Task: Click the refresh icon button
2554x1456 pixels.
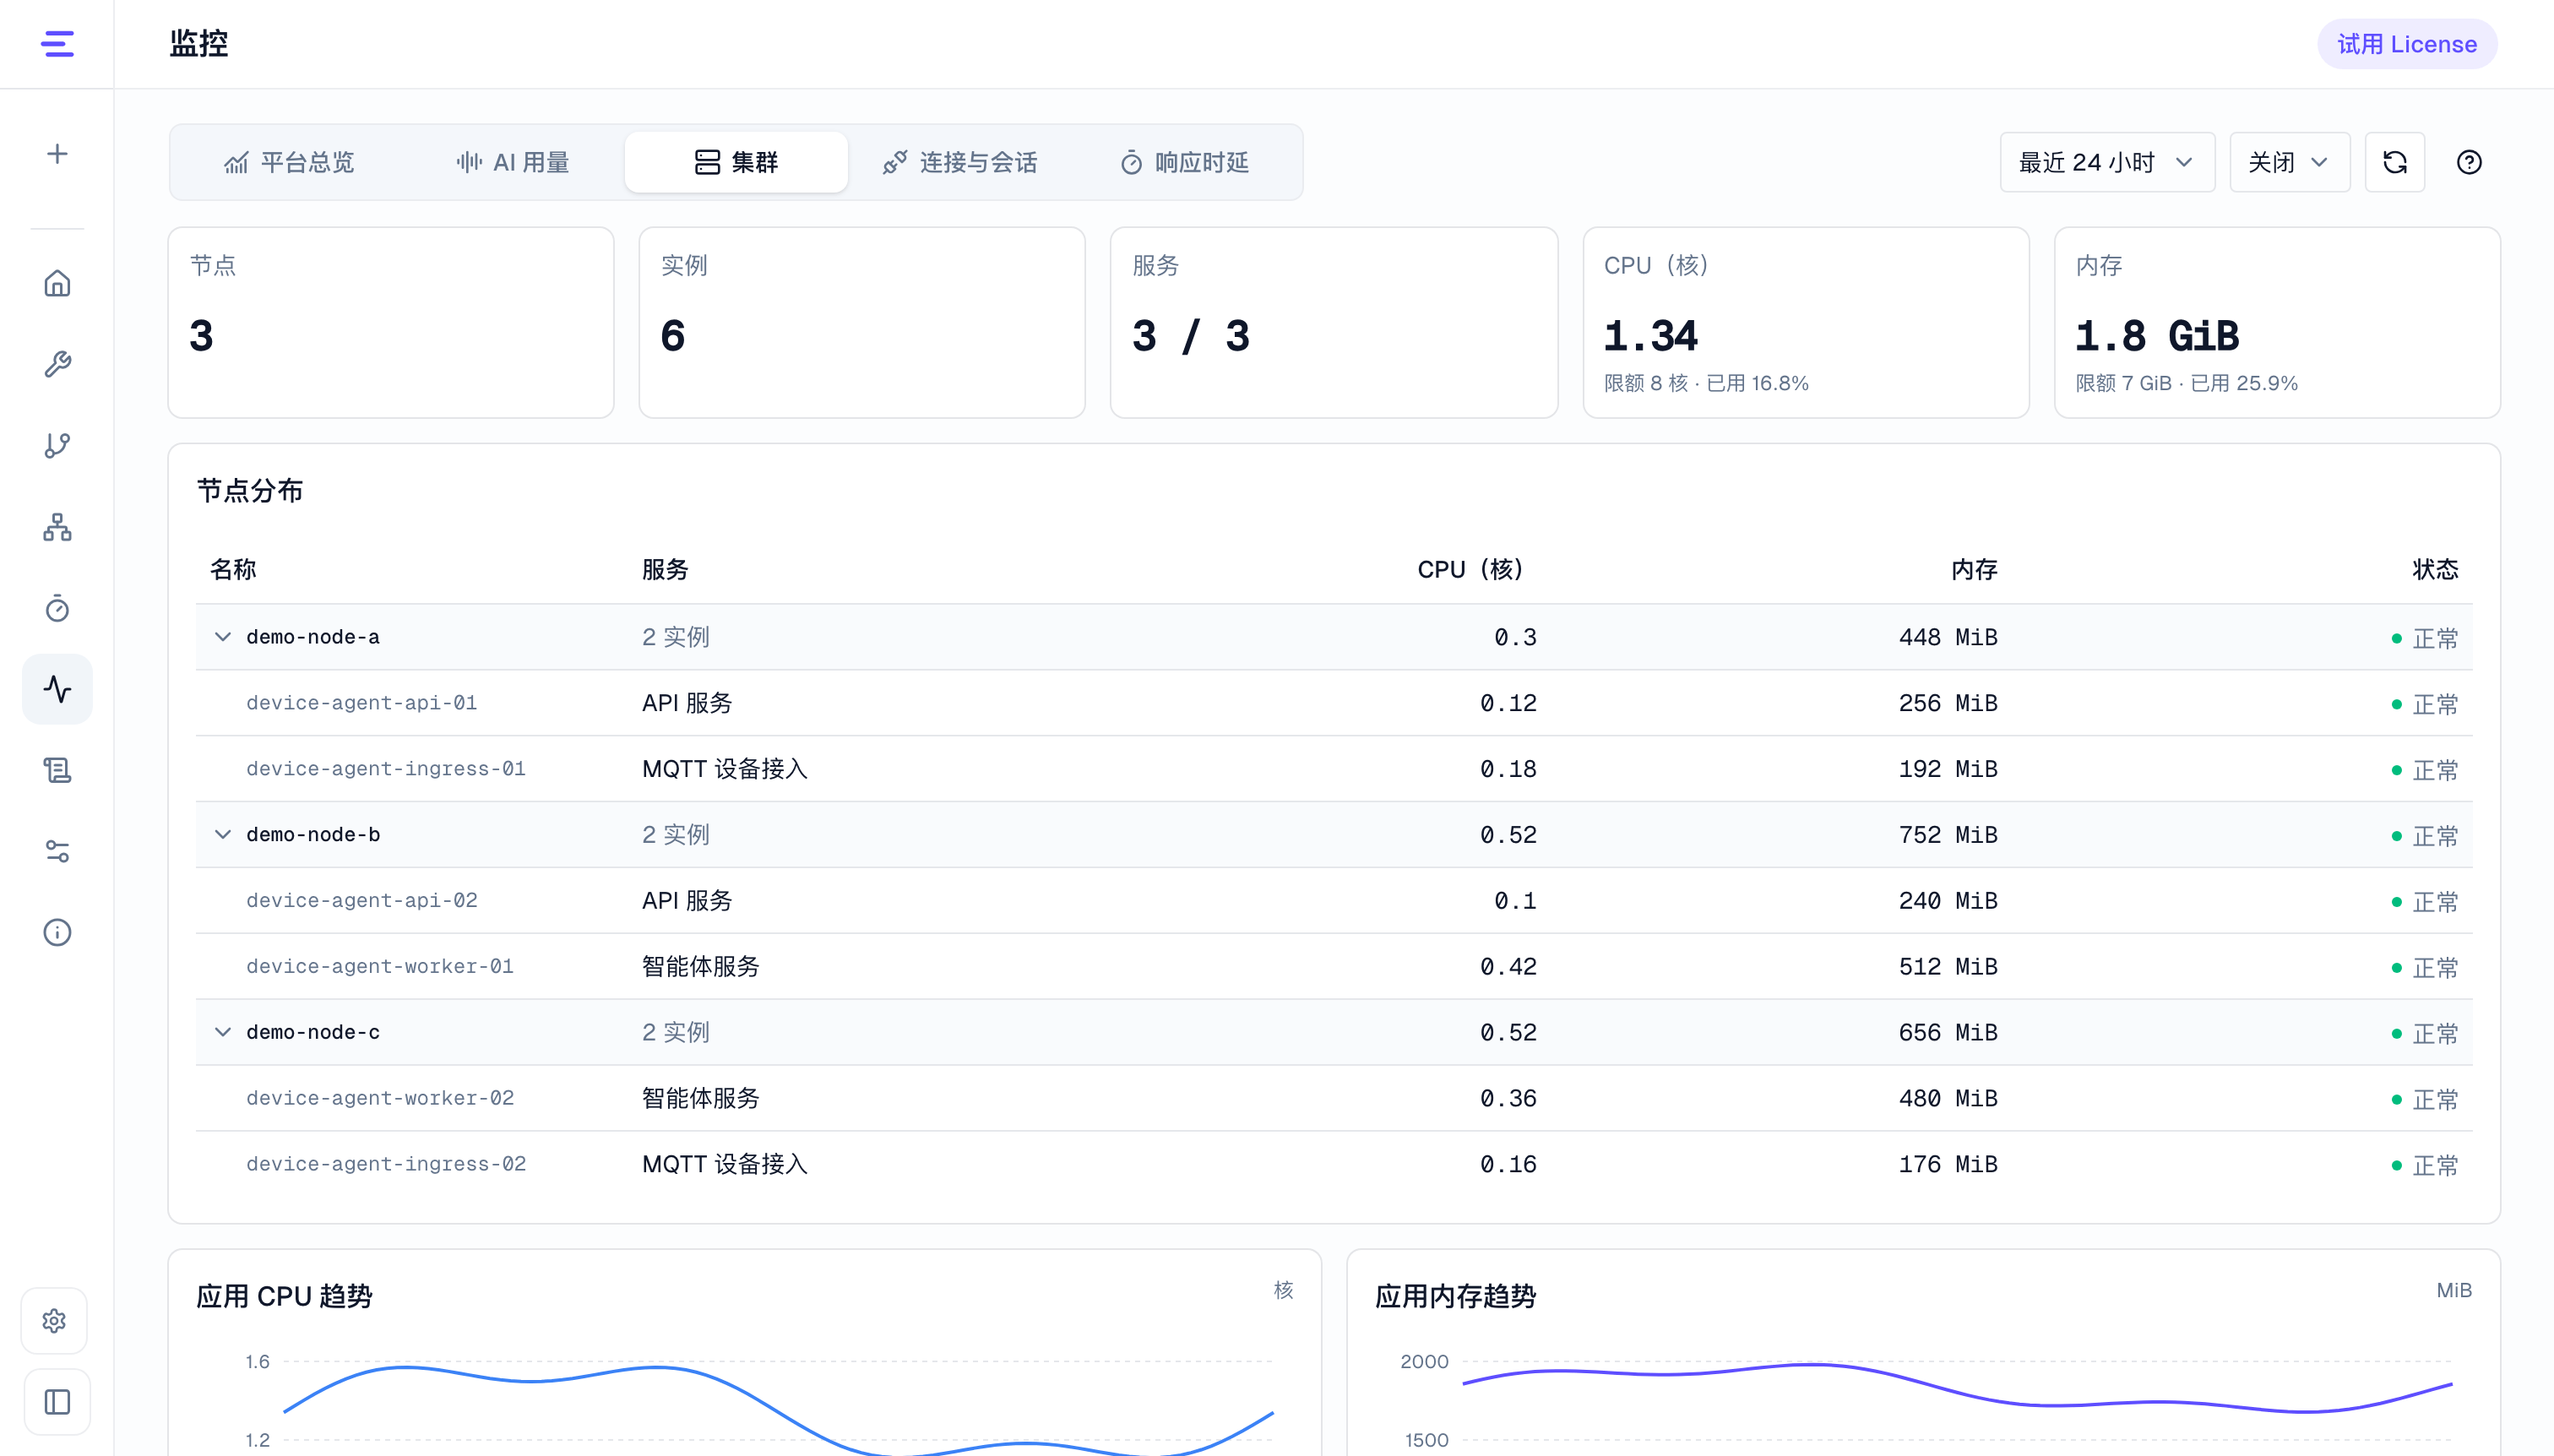Action: point(2394,162)
